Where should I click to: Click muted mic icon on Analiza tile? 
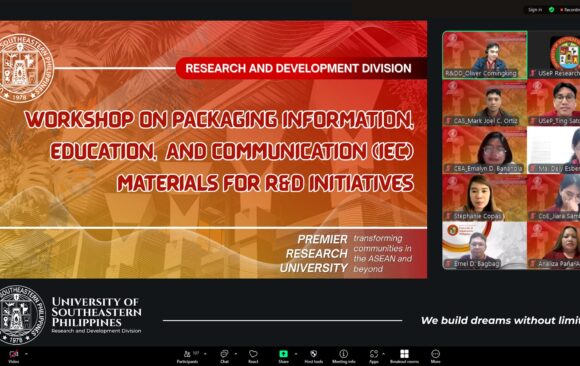click(x=533, y=264)
